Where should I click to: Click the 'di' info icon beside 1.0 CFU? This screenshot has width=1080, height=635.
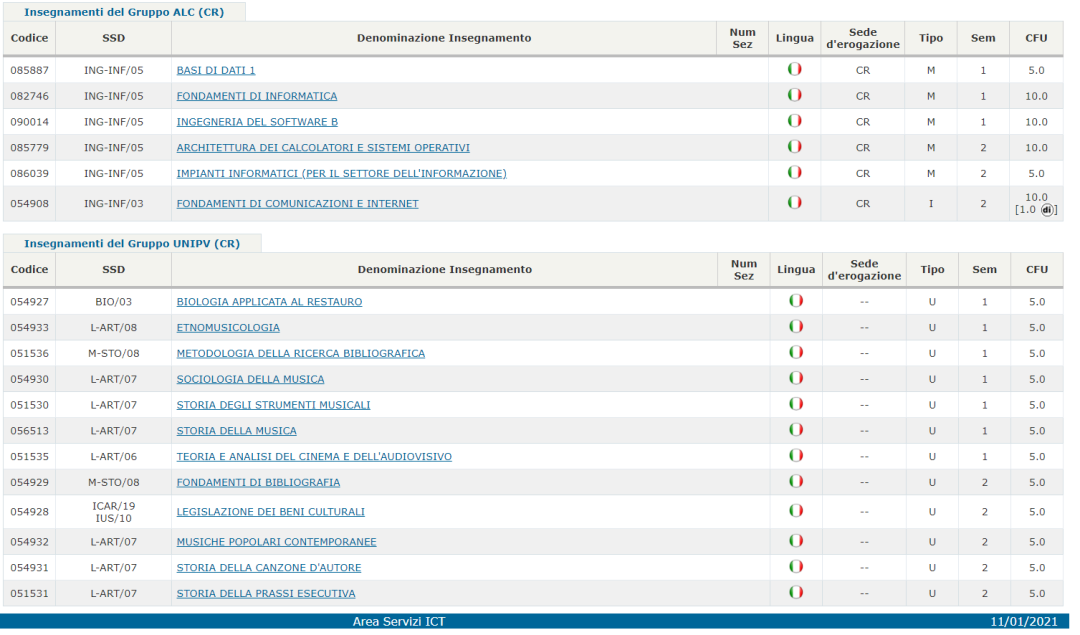coord(1047,210)
